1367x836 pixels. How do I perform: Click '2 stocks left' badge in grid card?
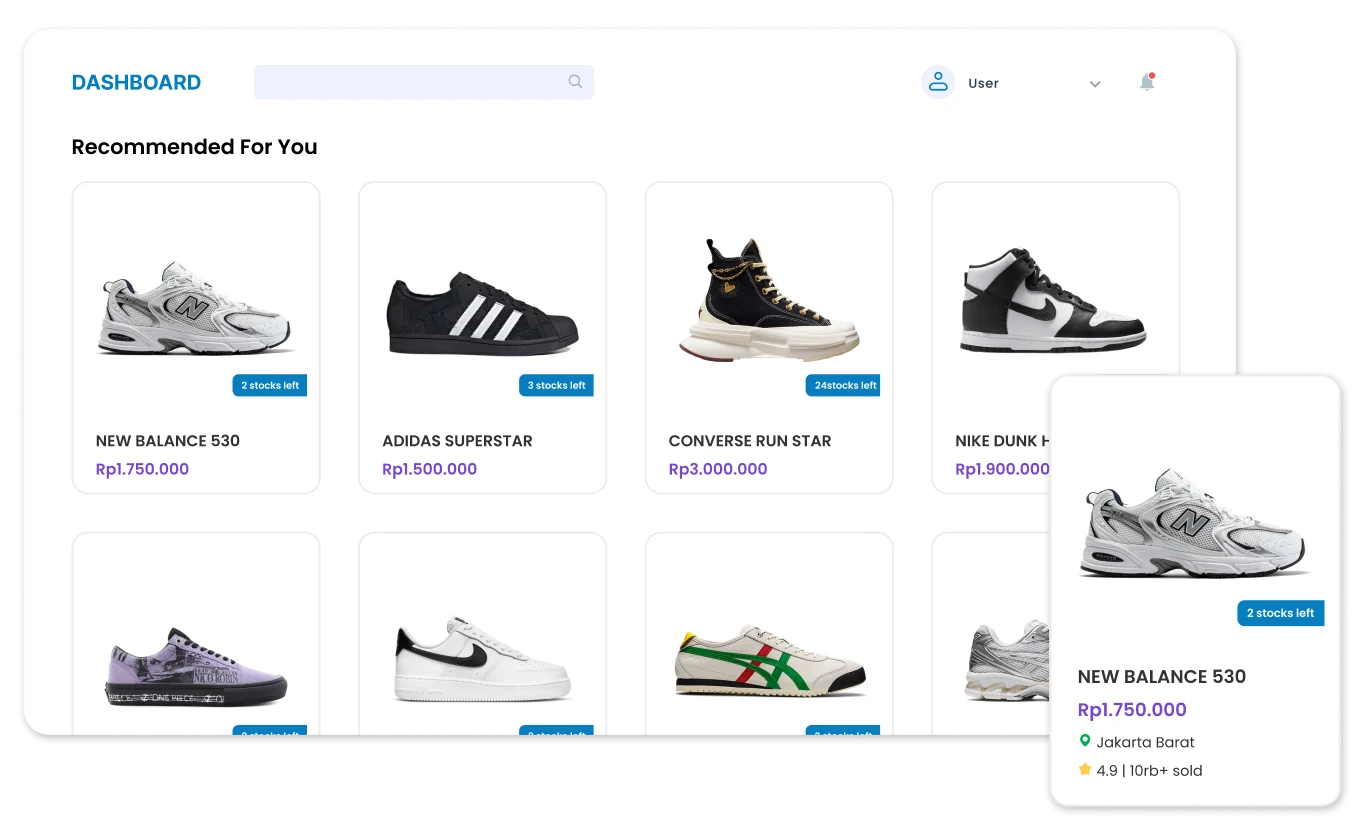(270, 385)
